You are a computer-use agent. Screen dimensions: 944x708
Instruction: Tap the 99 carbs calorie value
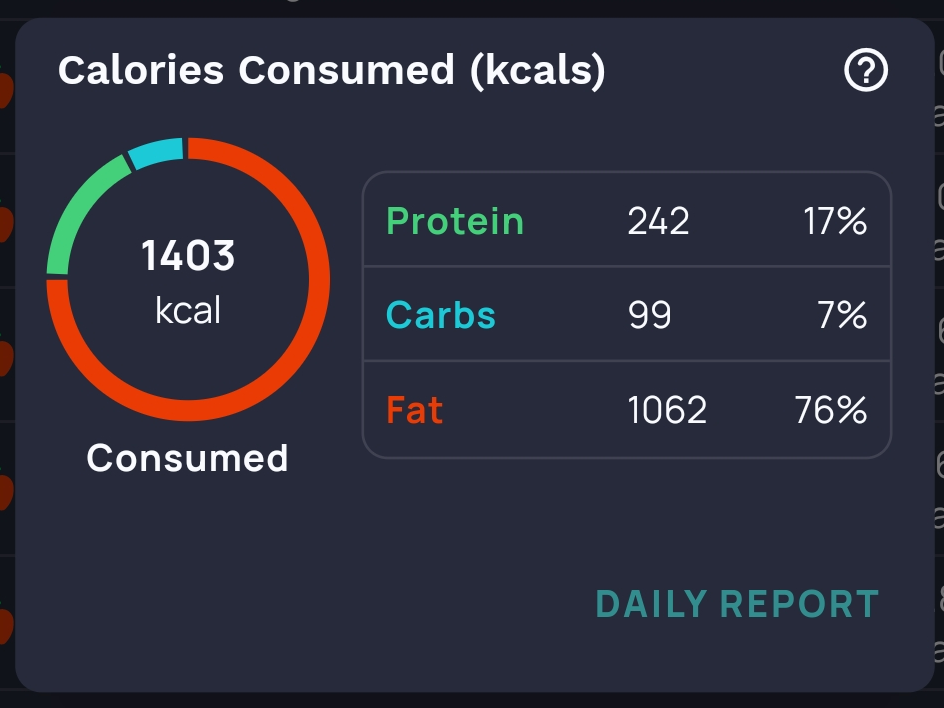tap(649, 315)
